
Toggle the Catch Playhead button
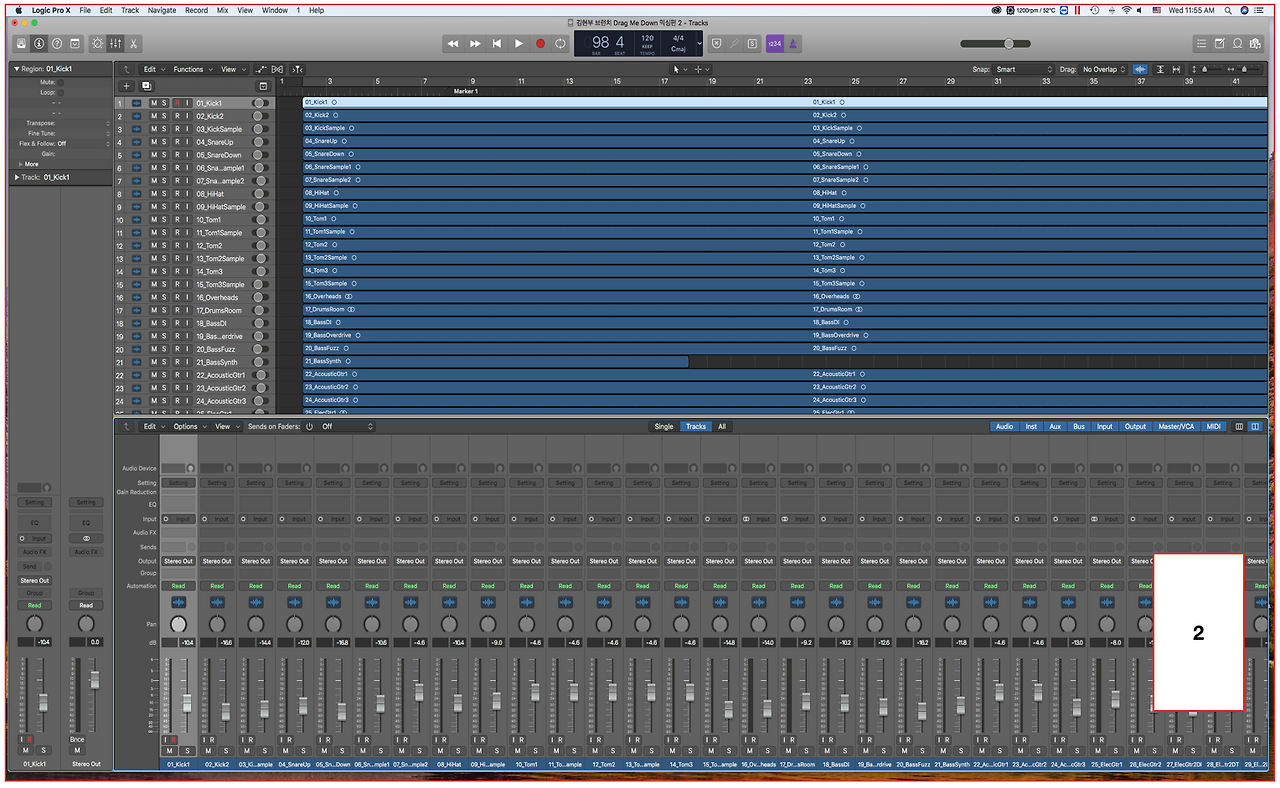[297, 69]
